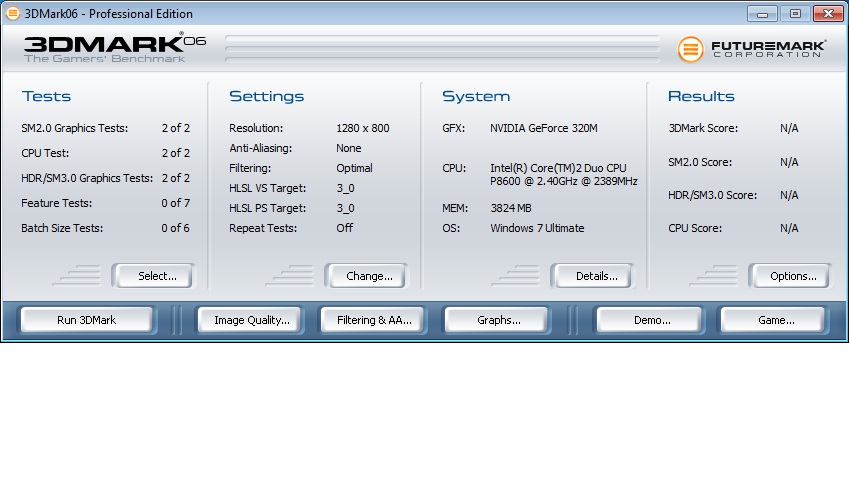Click the window title '3DMark06 - Professional Edition'
The height and width of the screenshot is (480, 849).
pos(108,14)
